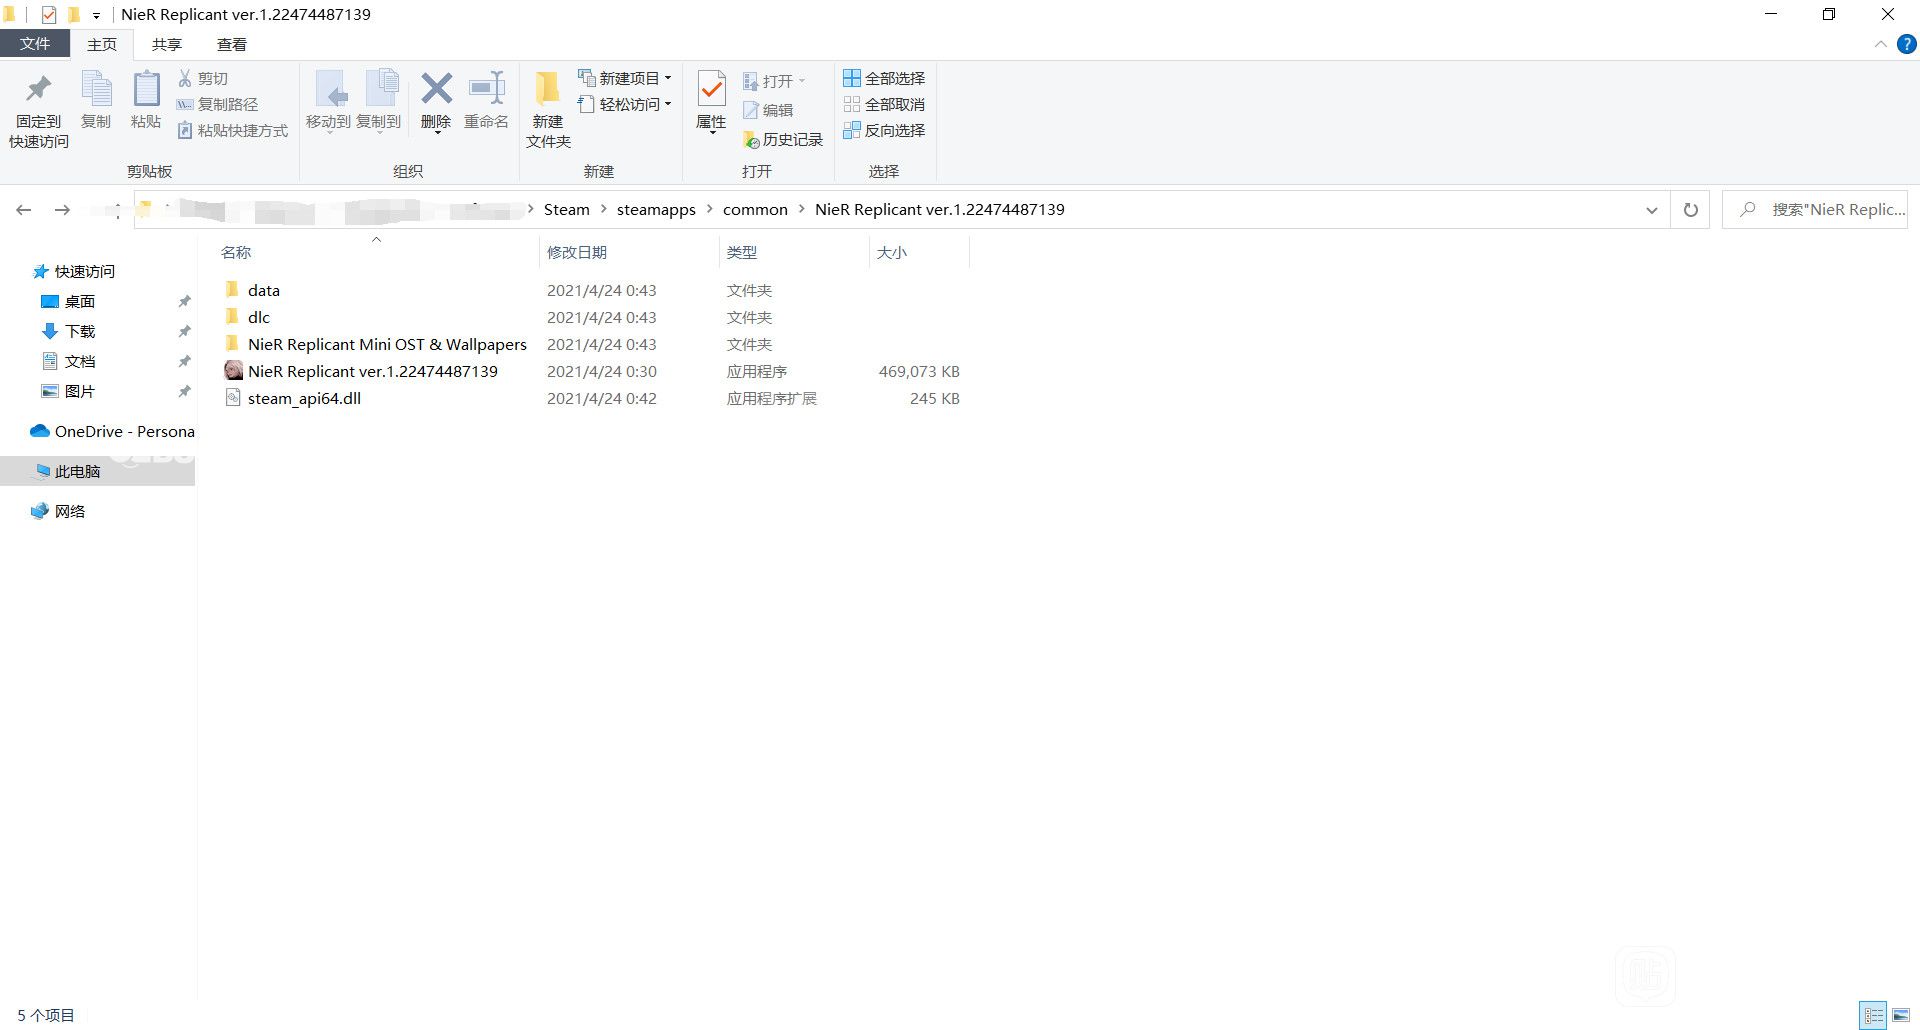Select Cut (剪切) in clipboard group

coord(203,78)
